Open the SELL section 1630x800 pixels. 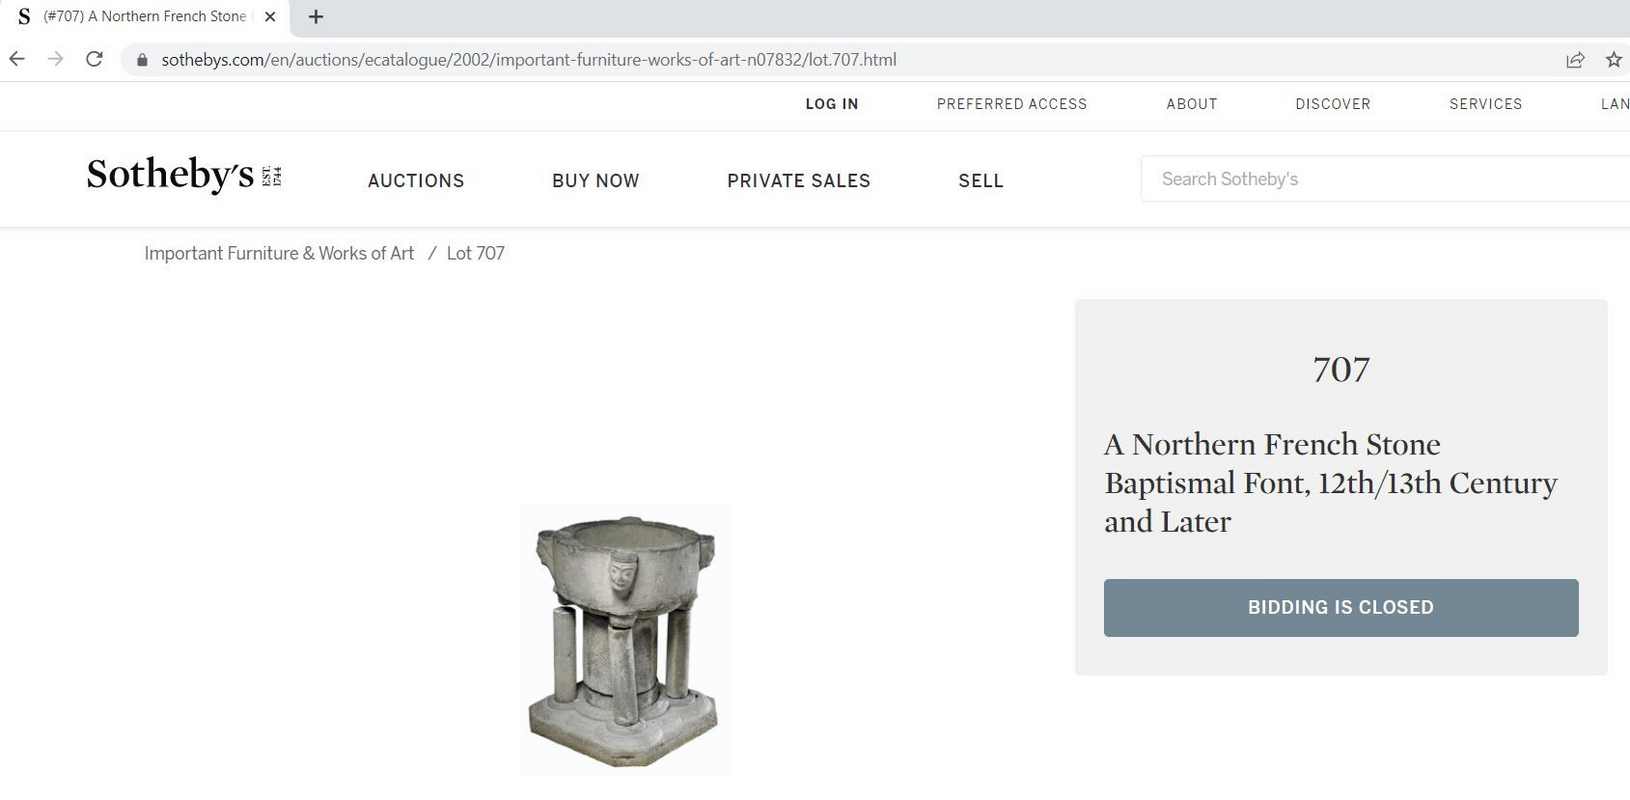(981, 181)
